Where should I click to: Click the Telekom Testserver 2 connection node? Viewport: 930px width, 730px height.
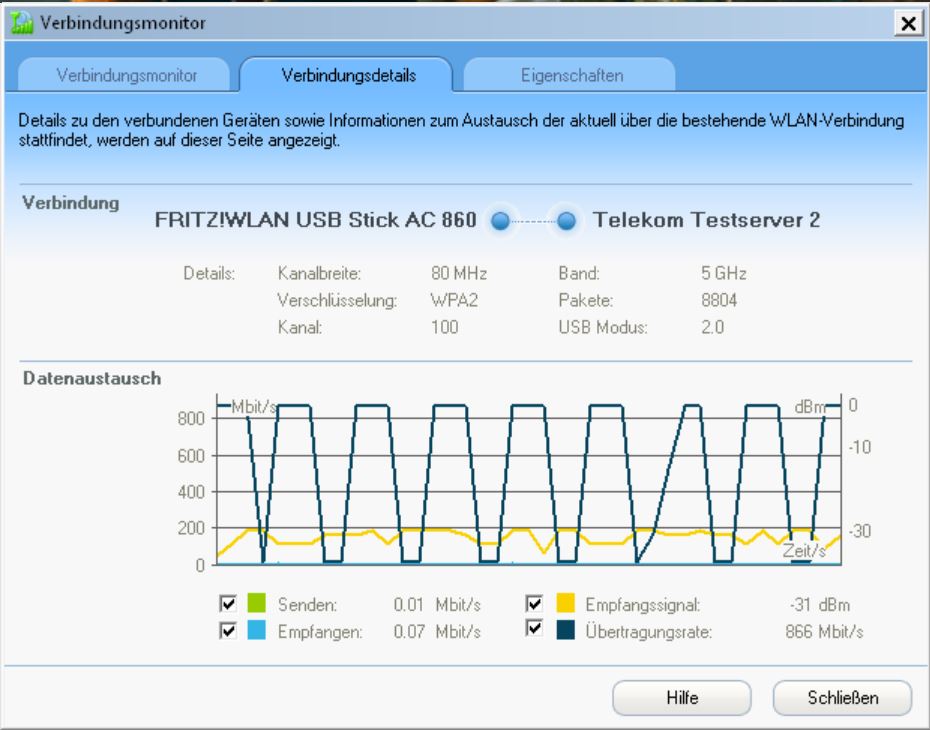point(566,221)
